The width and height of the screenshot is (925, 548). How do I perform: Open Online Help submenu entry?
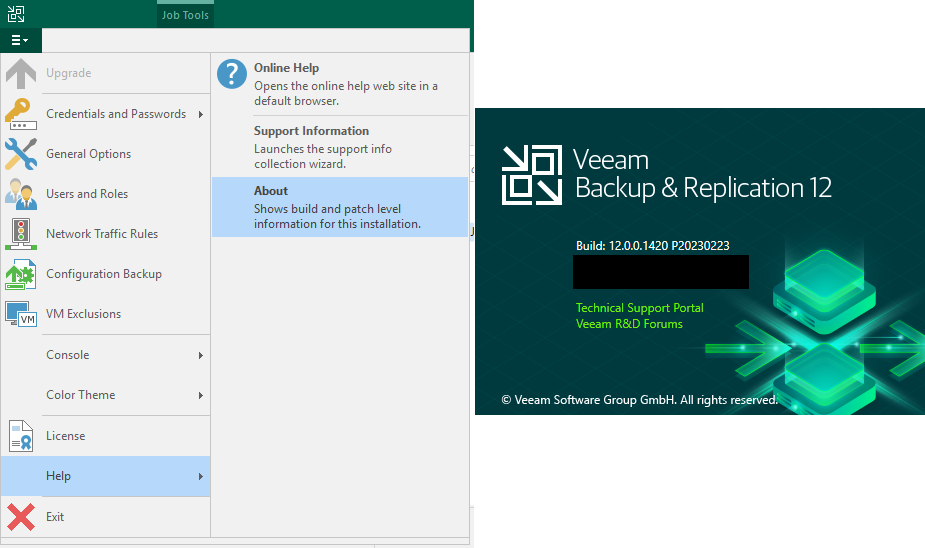(340, 84)
